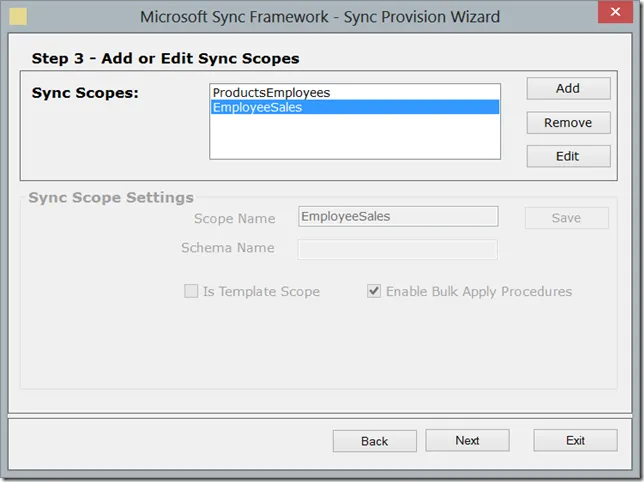Remove the selected sync scope
644x482 pixels.
(568, 123)
